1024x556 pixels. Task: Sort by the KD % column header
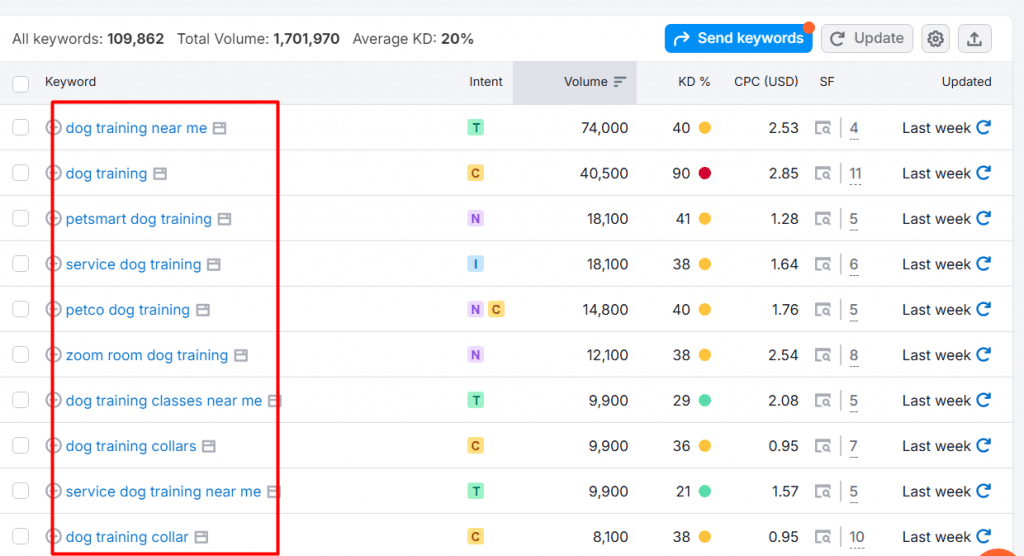click(694, 82)
